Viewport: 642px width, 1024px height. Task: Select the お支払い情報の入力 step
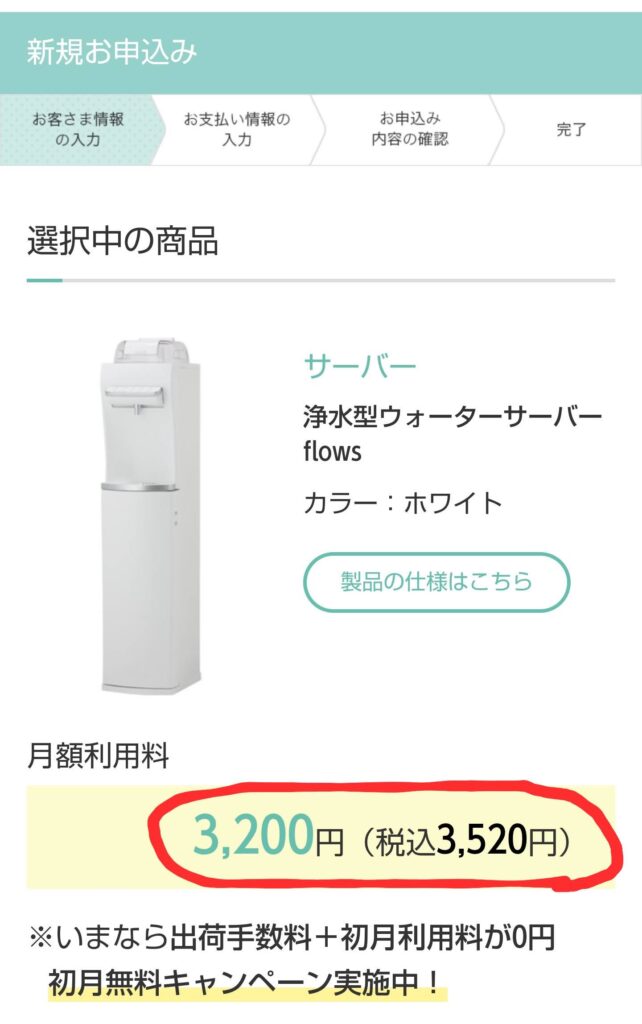coord(236,129)
